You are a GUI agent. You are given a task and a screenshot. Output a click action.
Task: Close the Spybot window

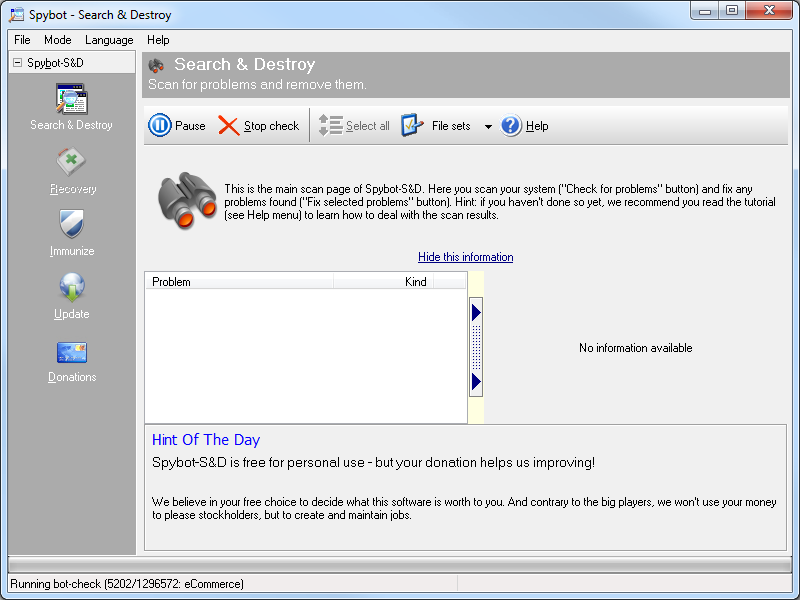tap(769, 11)
